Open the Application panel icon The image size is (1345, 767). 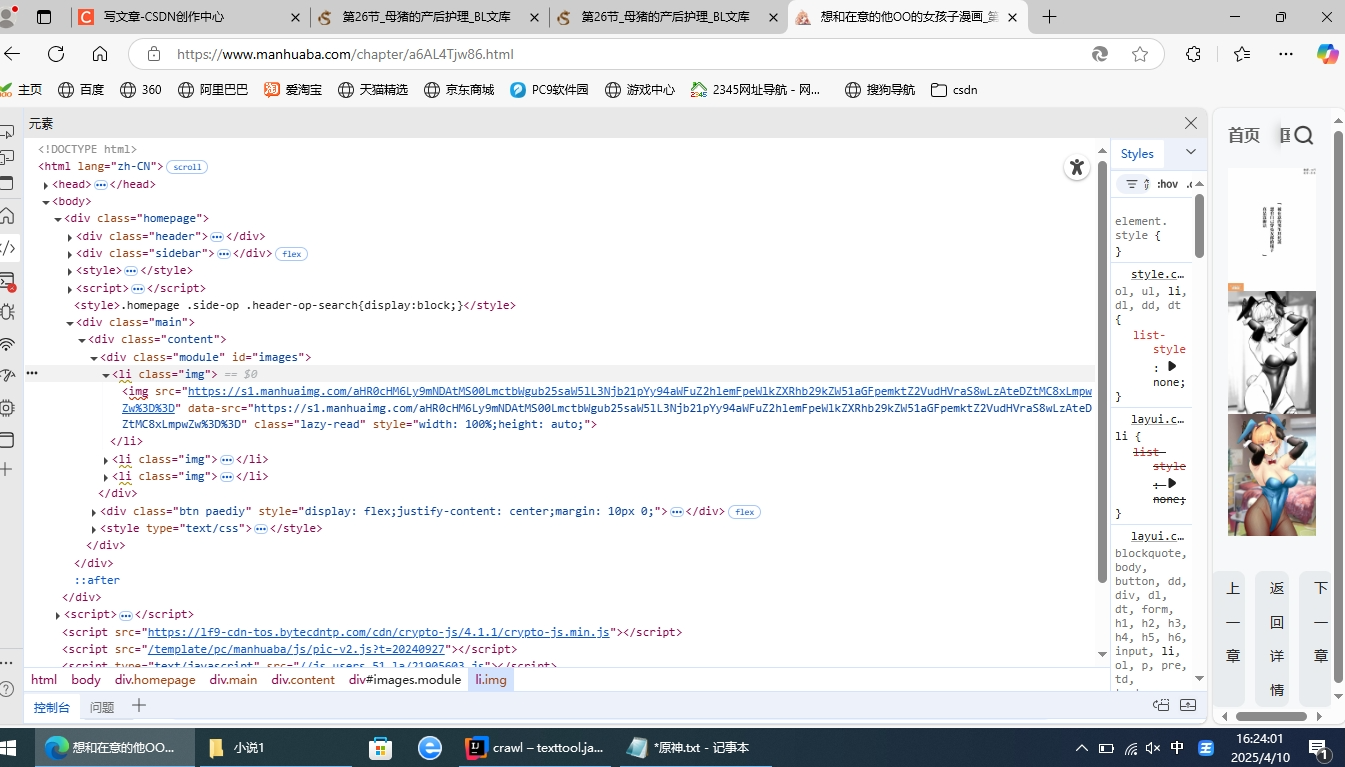(x=6, y=440)
